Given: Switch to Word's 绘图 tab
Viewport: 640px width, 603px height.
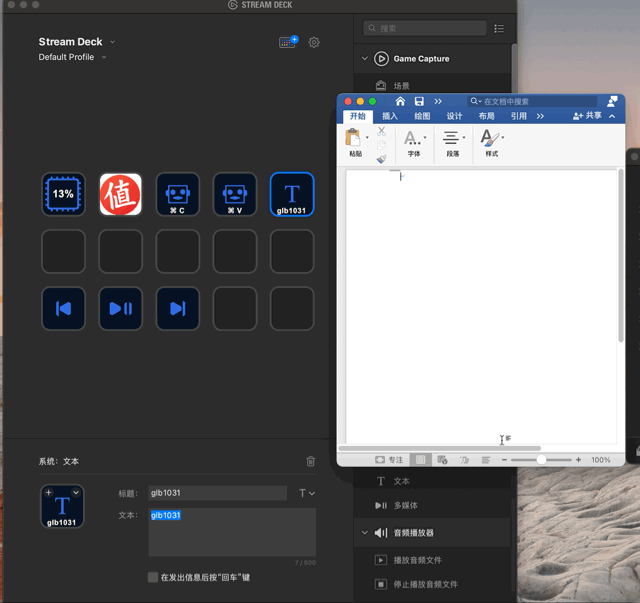Looking at the screenshot, I should point(422,116).
